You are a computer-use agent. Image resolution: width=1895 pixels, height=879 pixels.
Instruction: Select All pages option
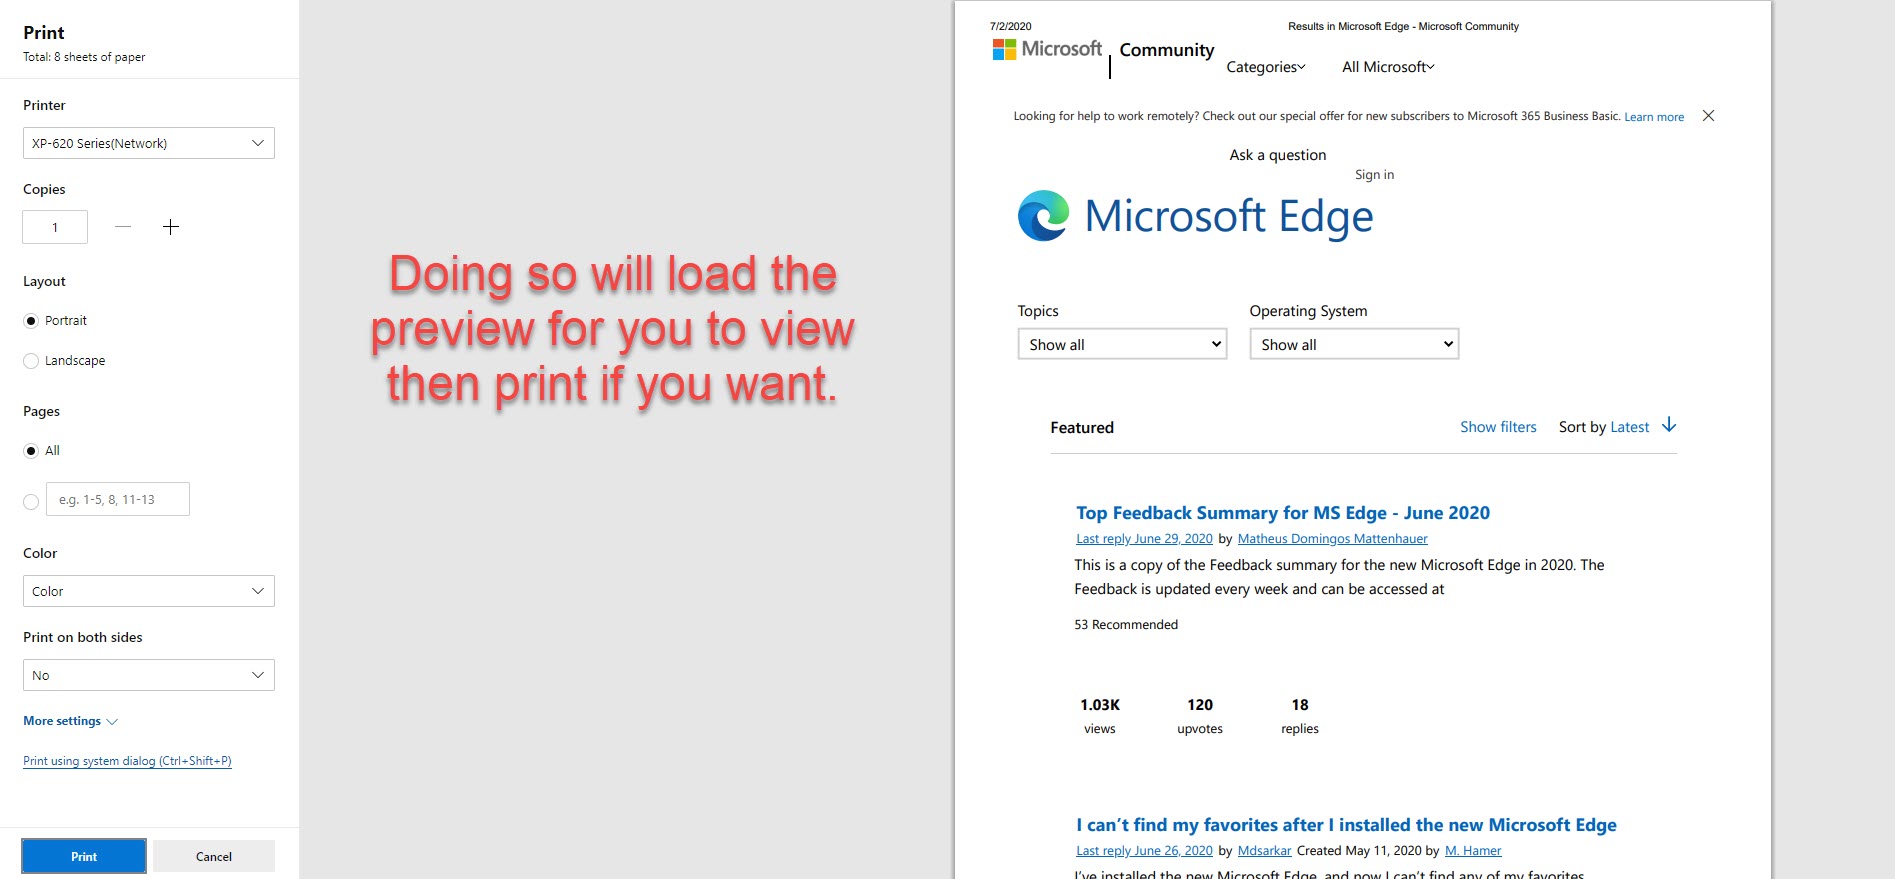tap(31, 451)
